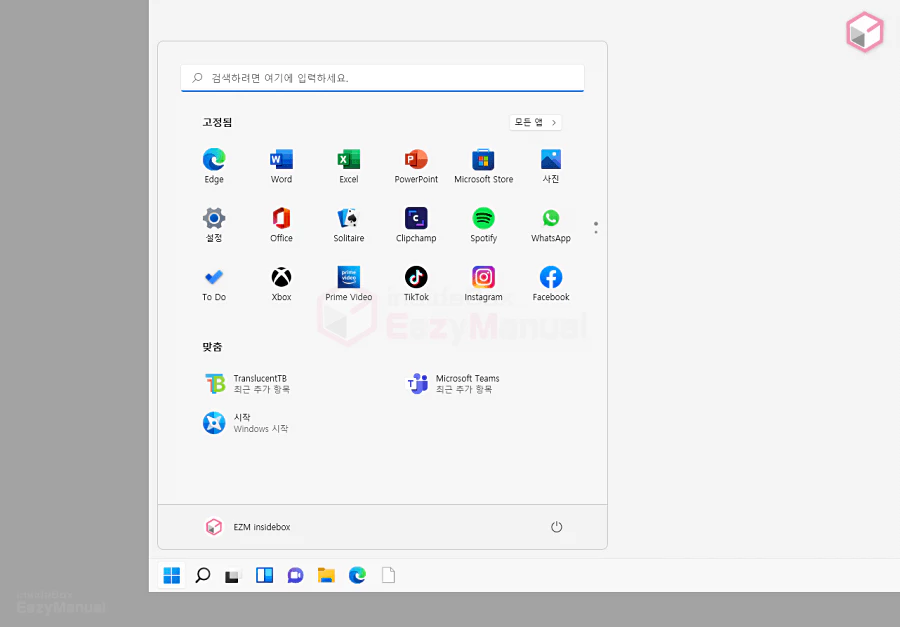Image resolution: width=900 pixels, height=627 pixels.
Task: Show 모든 앱 (all apps) list
Action: coord(535,122)
